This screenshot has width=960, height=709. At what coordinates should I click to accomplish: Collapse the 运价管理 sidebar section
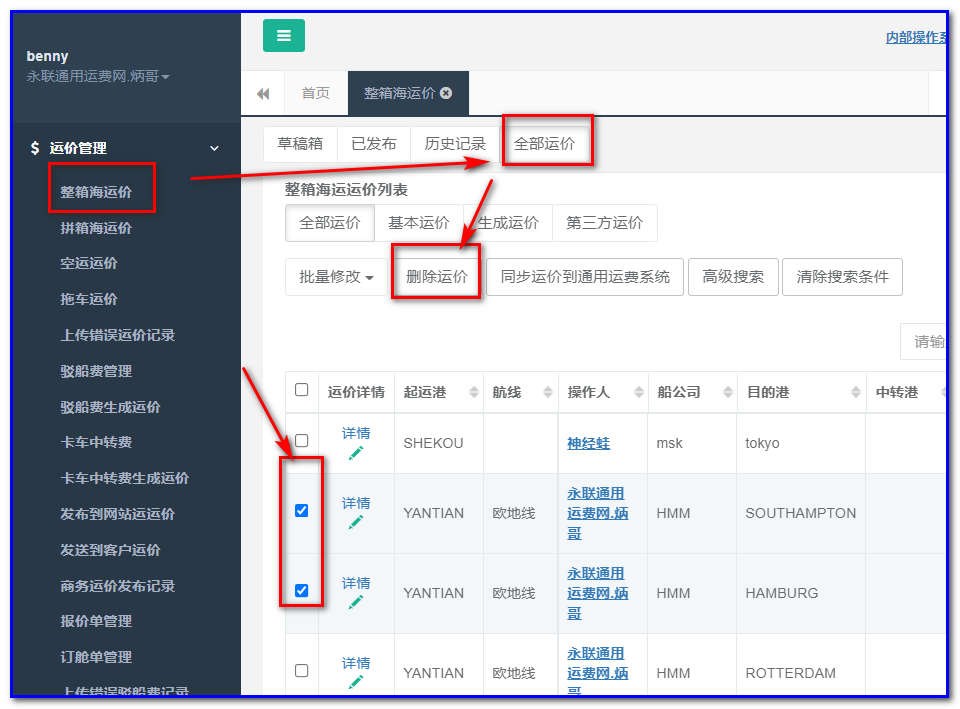point(212,147)
